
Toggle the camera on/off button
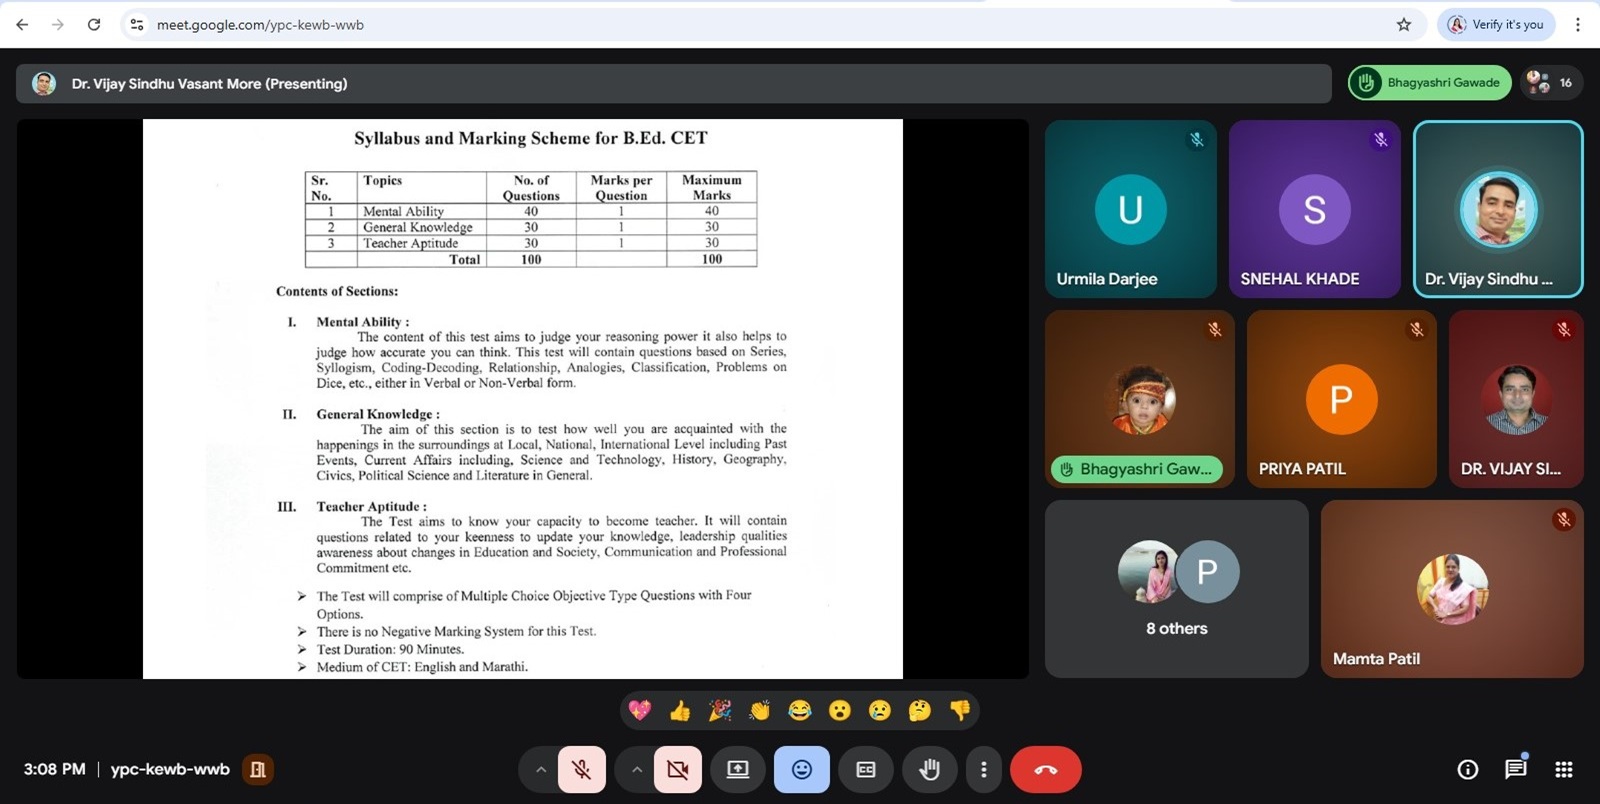pyautogui.click(x=677, y=769)
